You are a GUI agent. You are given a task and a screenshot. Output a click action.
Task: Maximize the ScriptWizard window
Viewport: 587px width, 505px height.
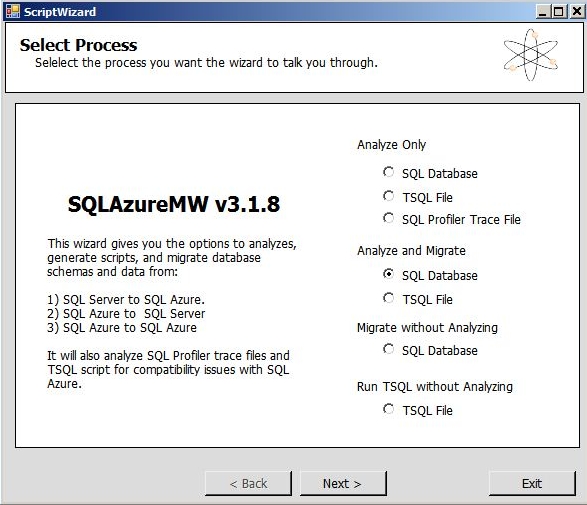pos(558,12)
